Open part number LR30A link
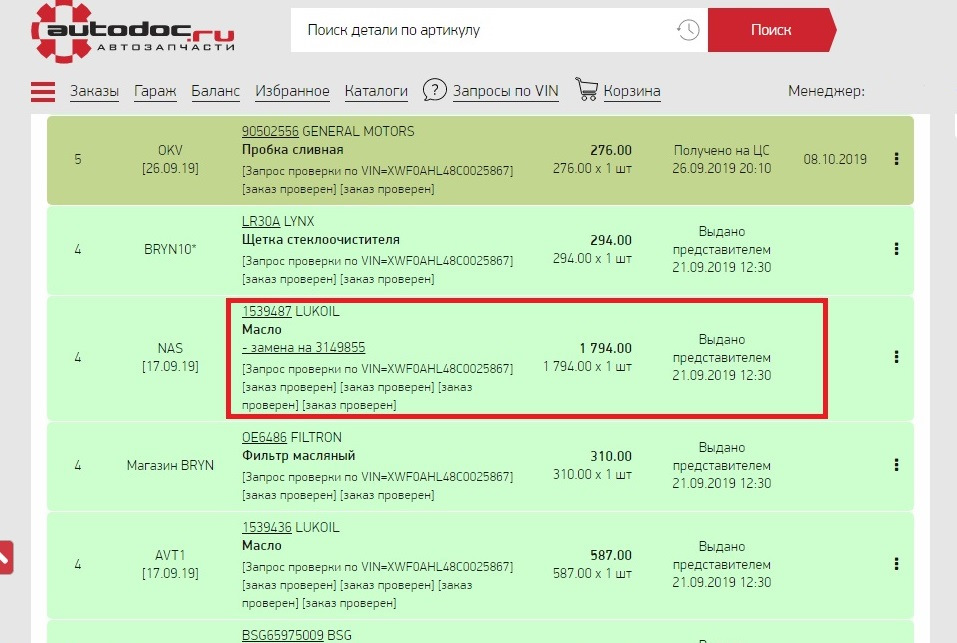Image resolution: width=957 pixels, height=643 pixels. (x=261, y=221)
